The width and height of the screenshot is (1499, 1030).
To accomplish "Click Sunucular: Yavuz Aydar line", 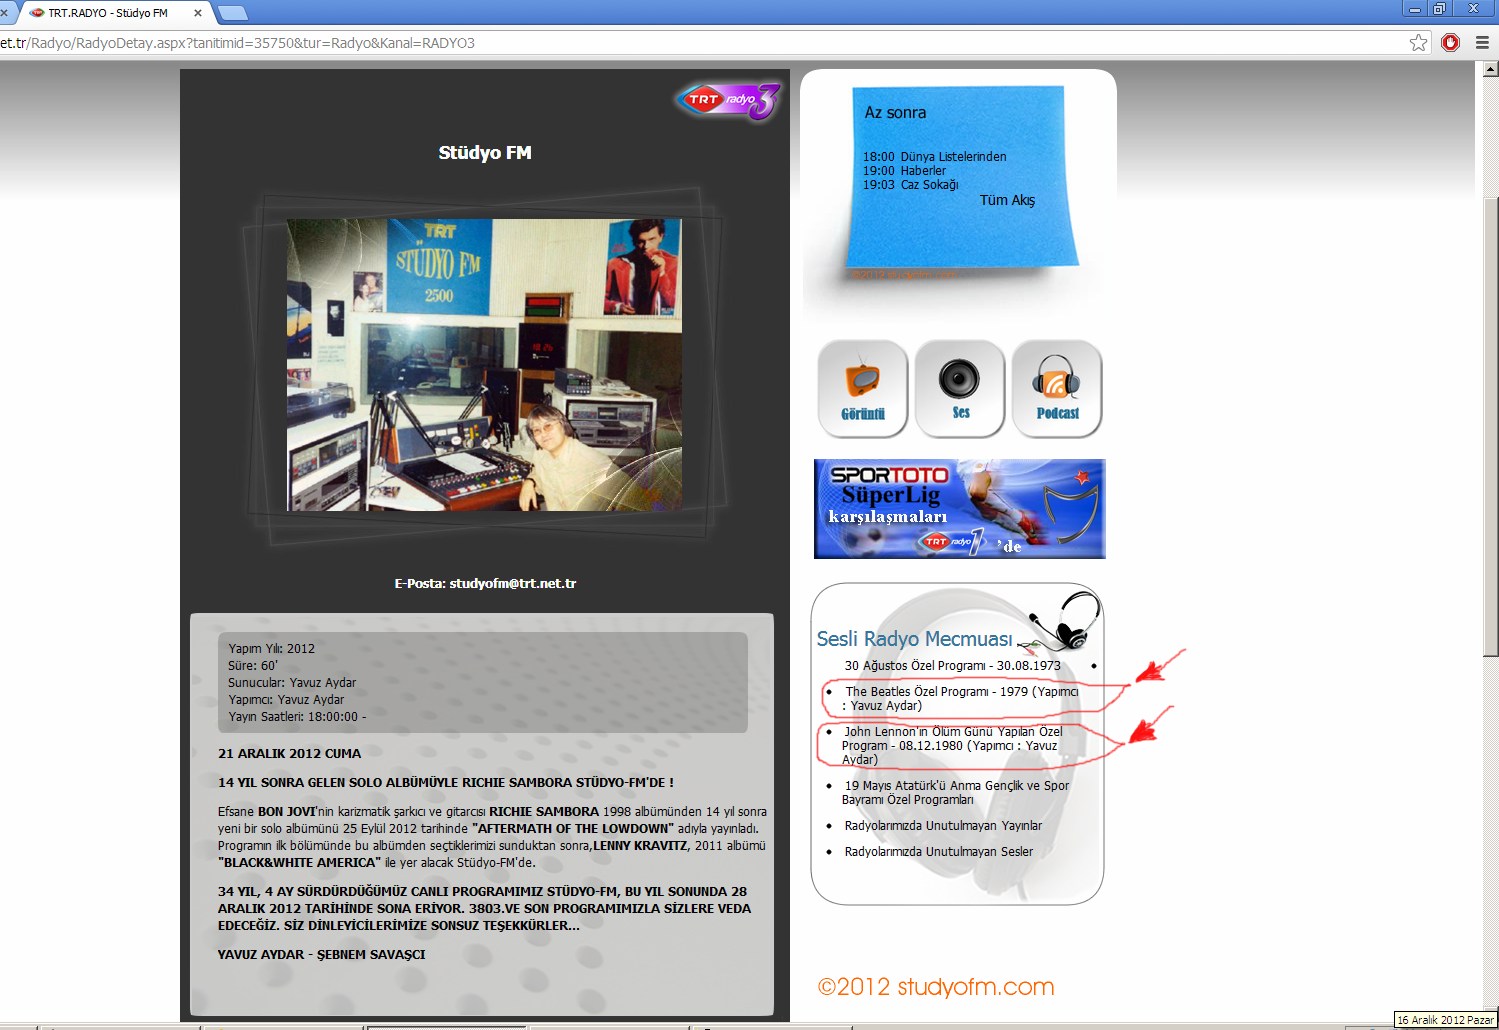I will (x=292, y=683).
